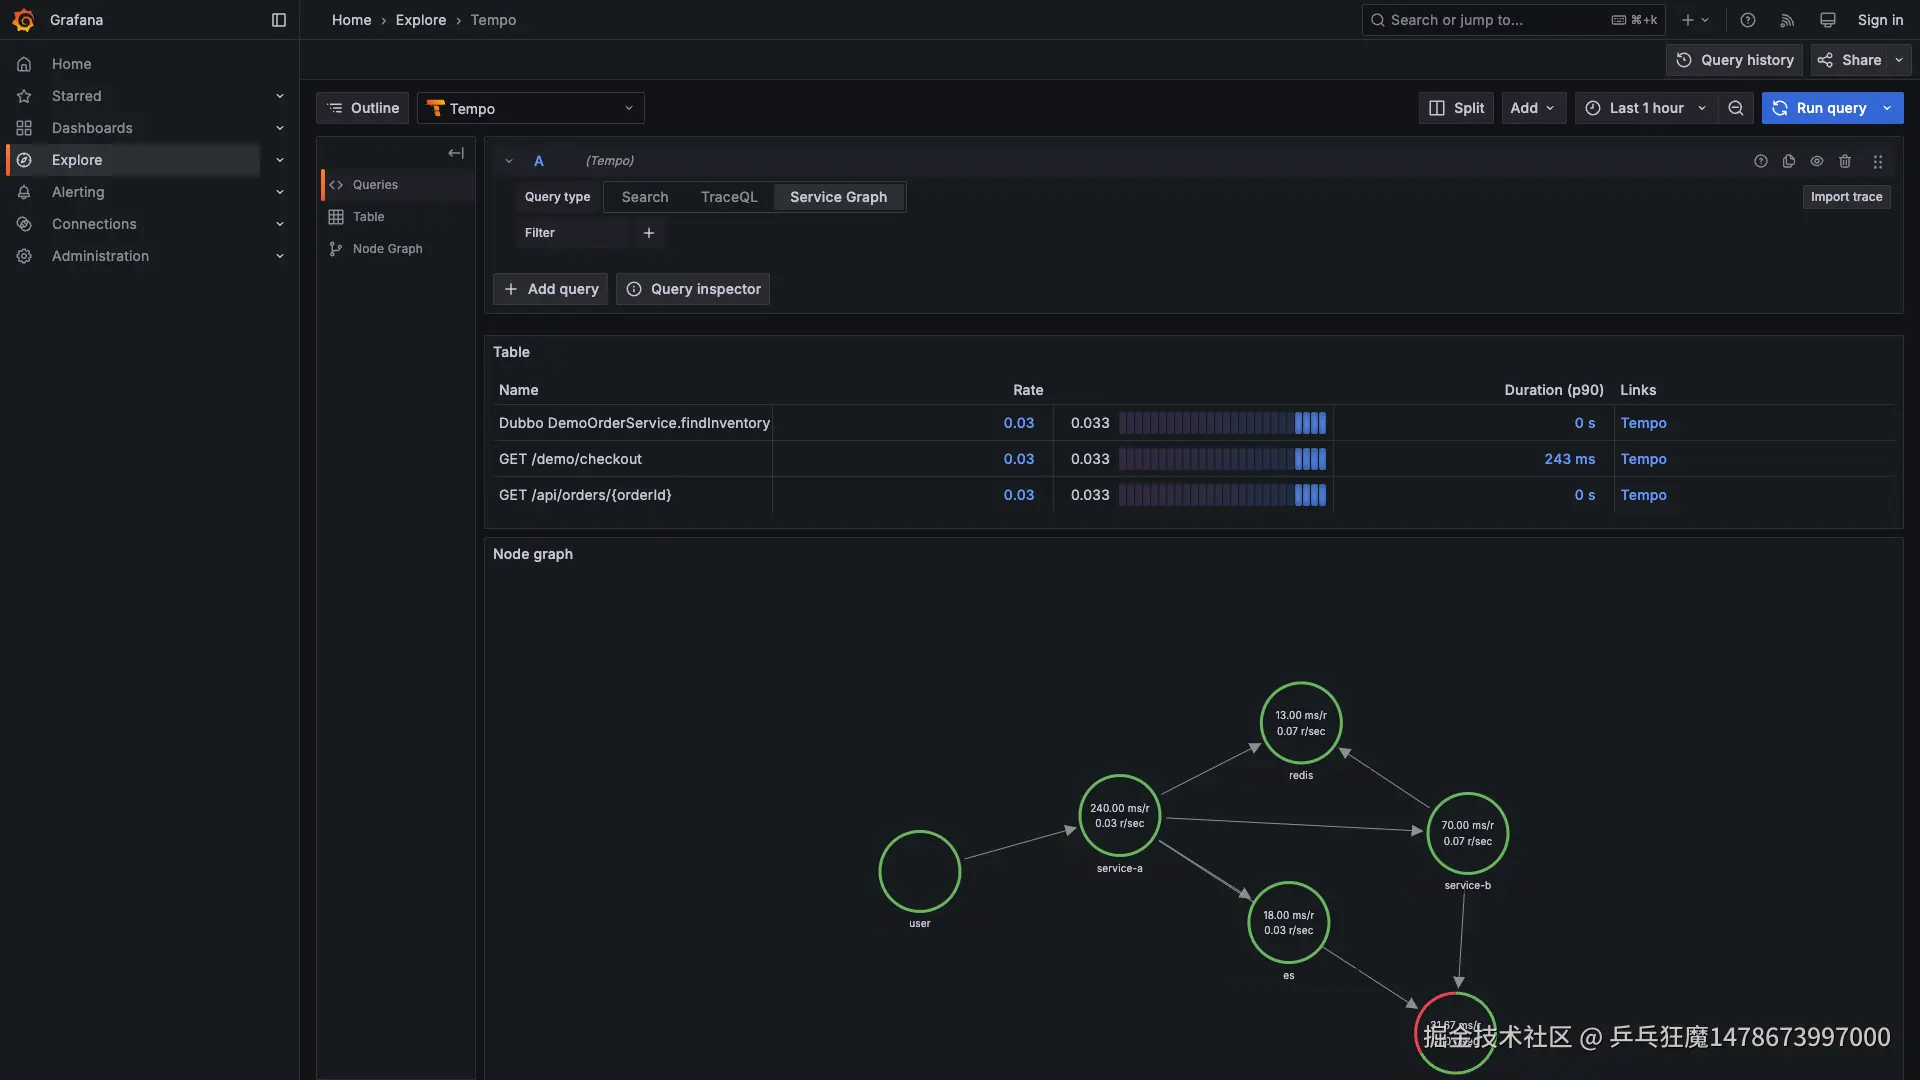Open the Add dropdown menu
The width and height of the screenshot is (1920, 1080).
[1534, 108]
